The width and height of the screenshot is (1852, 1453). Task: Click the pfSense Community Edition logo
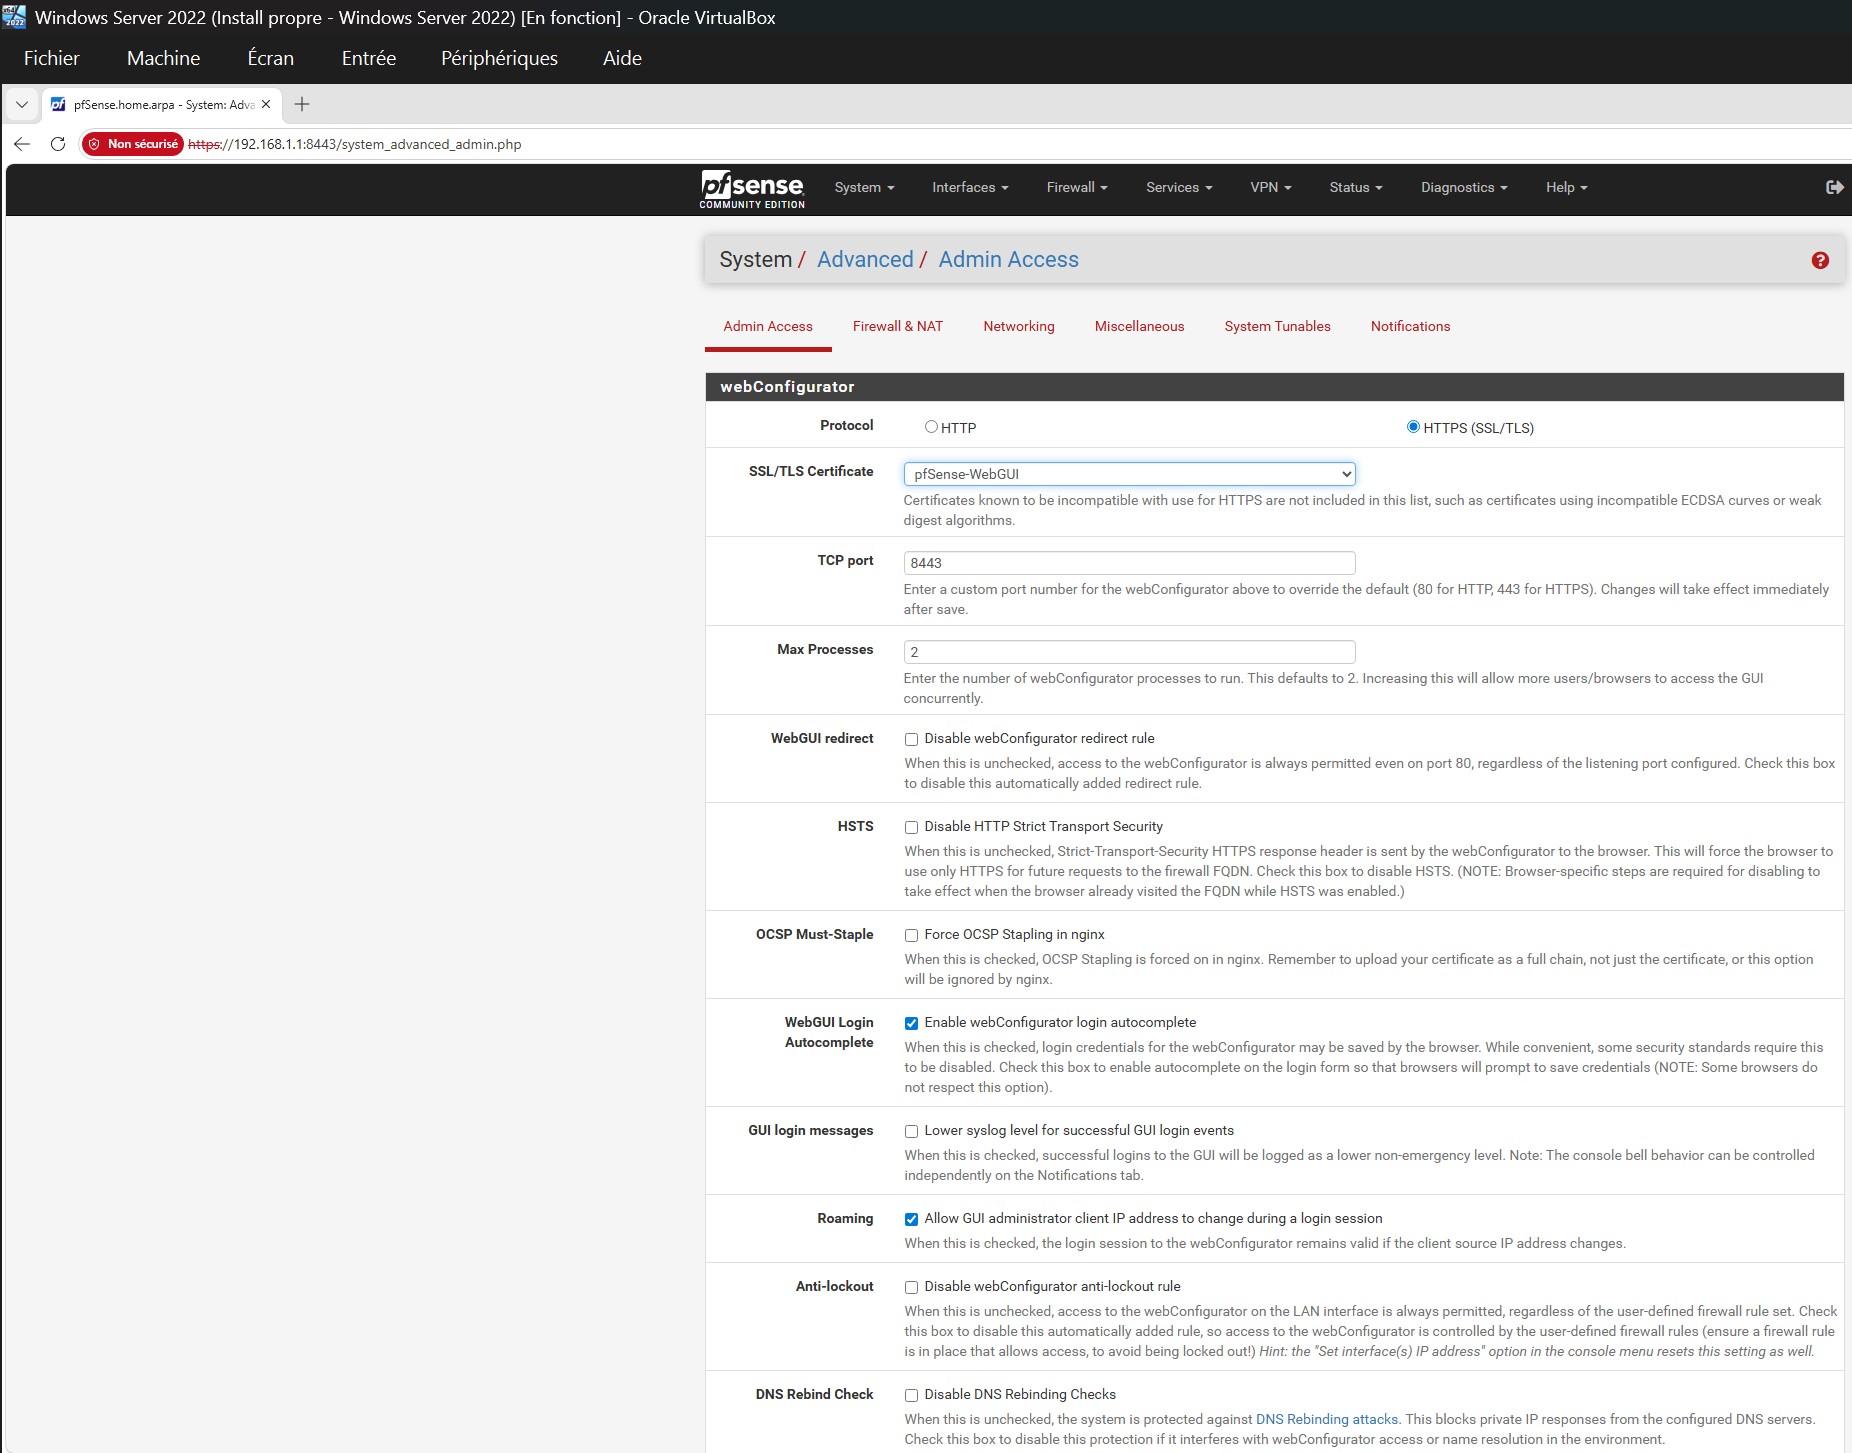click(751, 189)
